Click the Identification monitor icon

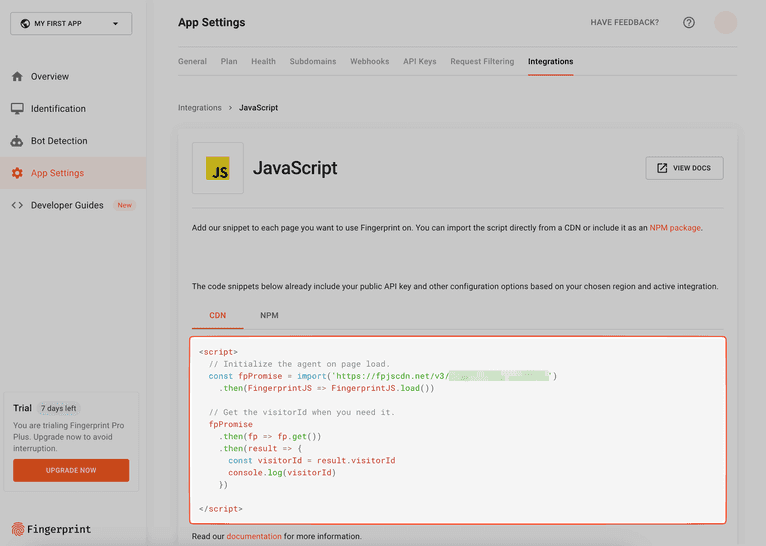tap(17, 108)
